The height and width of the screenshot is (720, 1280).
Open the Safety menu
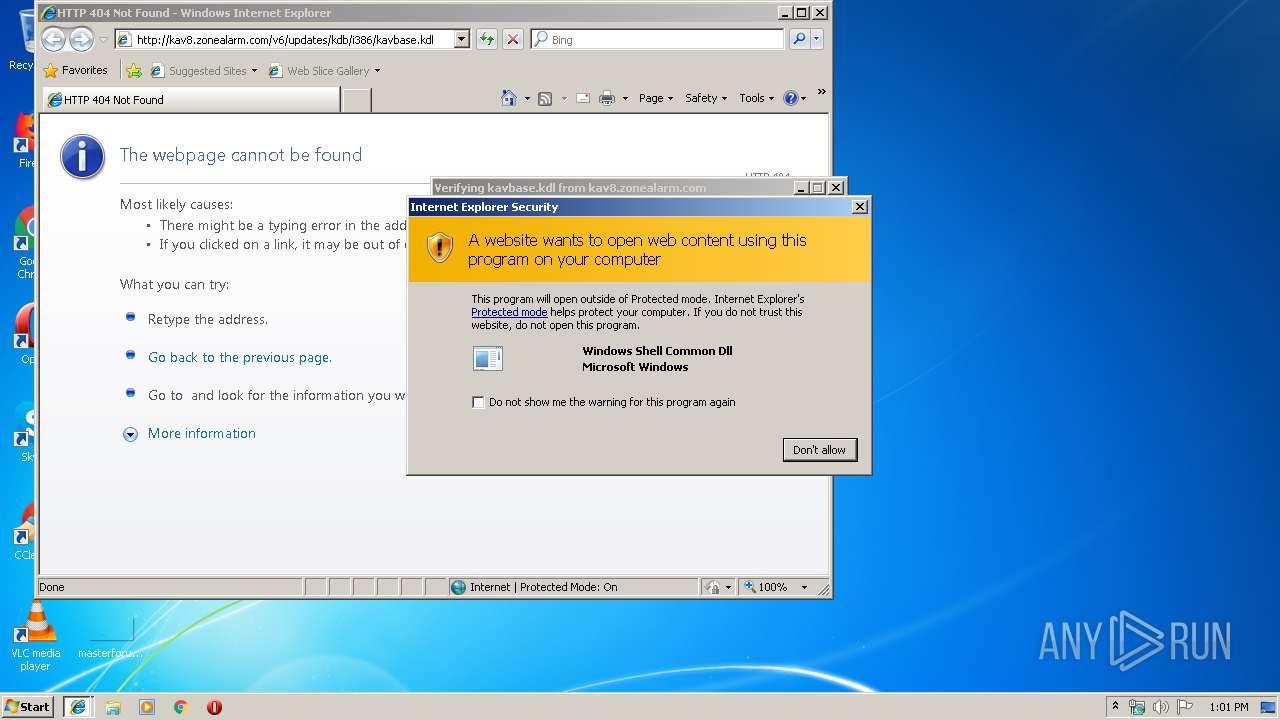pos(706,98)
